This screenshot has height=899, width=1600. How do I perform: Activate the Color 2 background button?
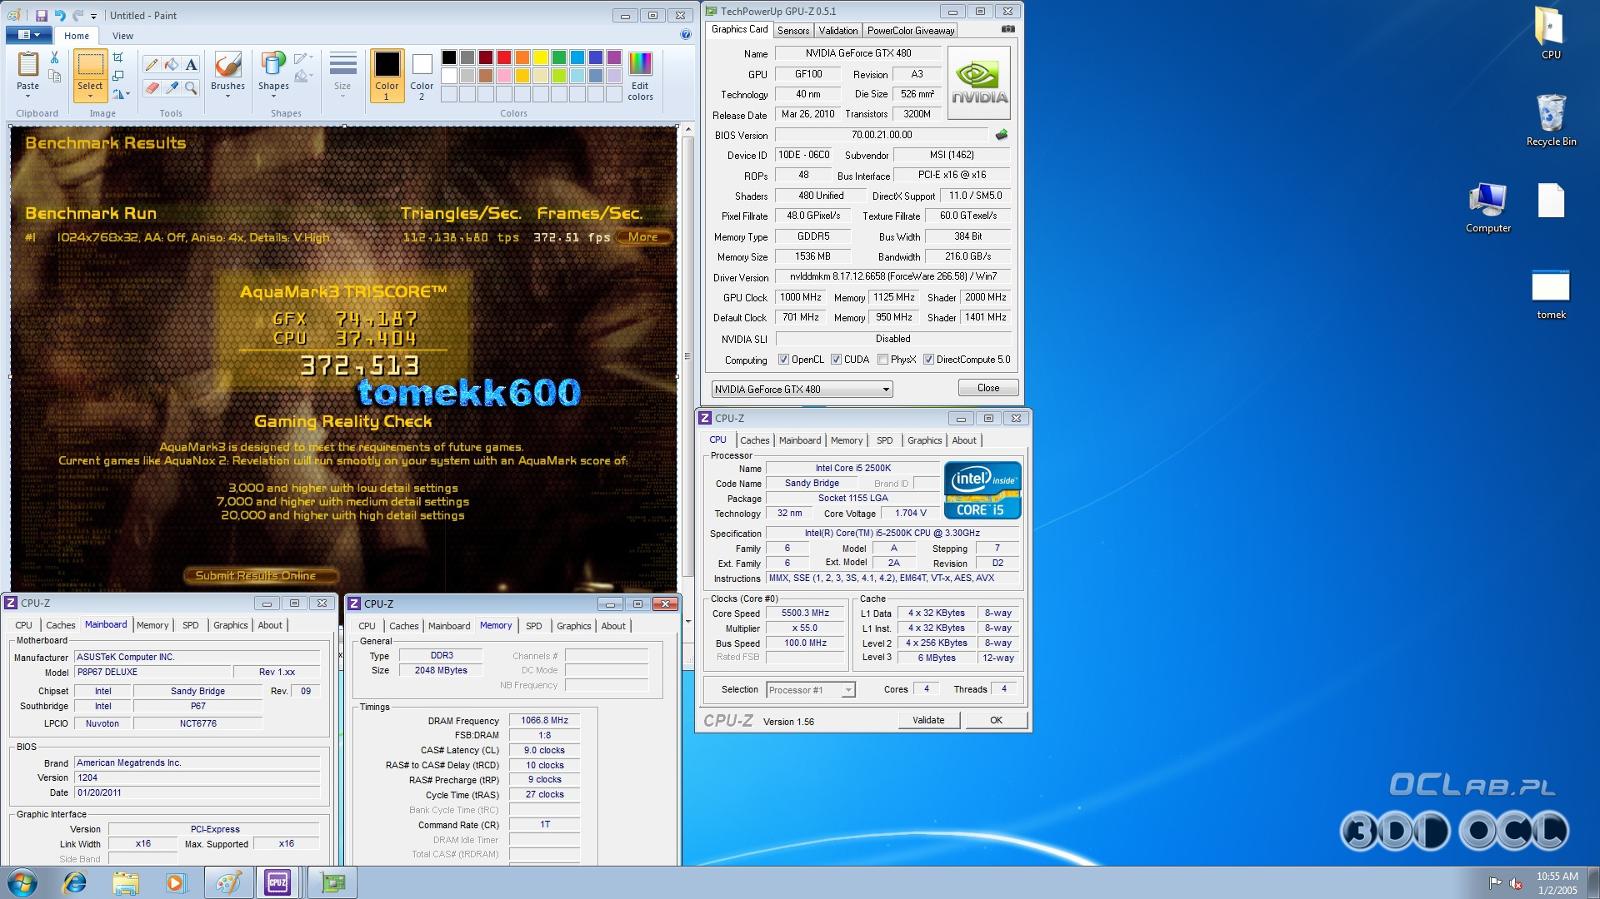[x=422, y=75]
